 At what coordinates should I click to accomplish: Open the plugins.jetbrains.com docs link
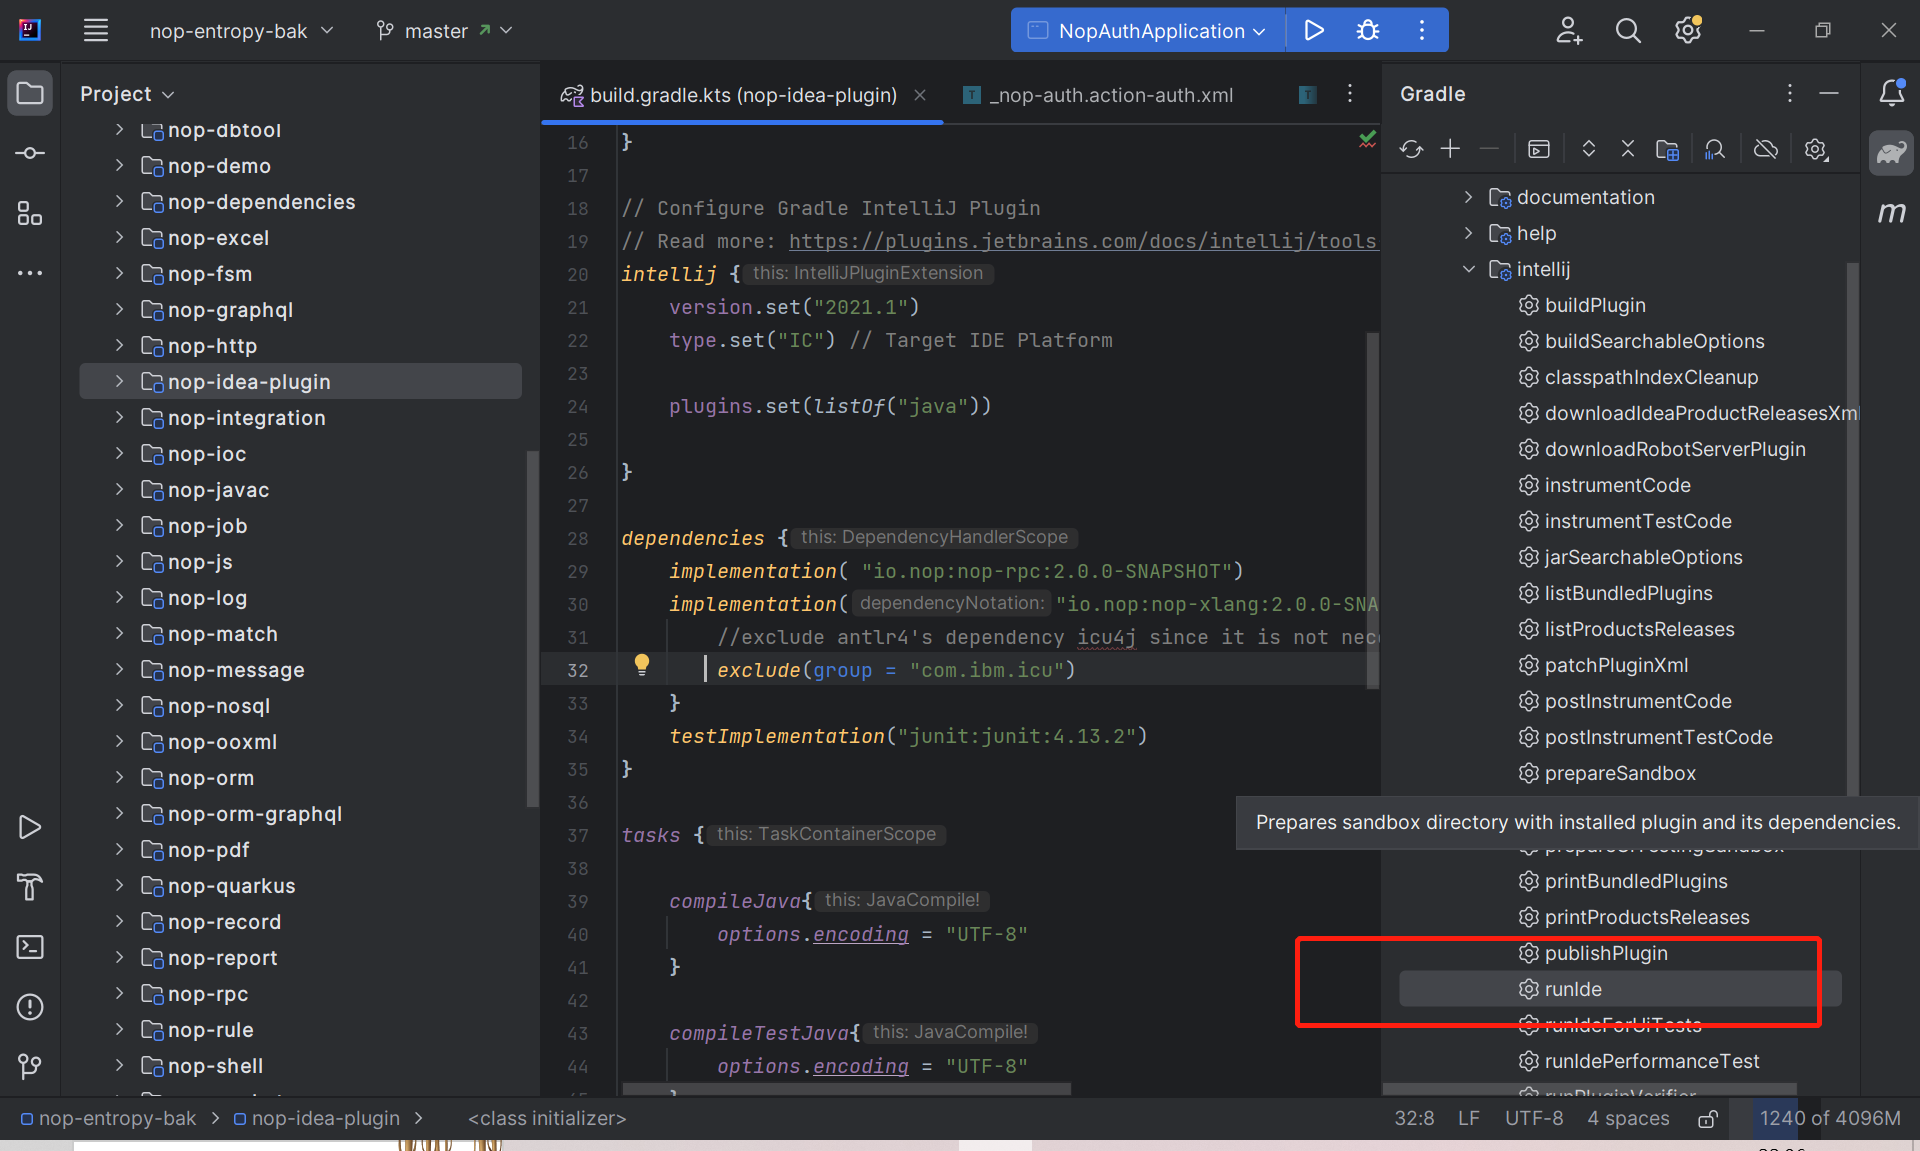pyautogui.click(x=1083, y=241)
